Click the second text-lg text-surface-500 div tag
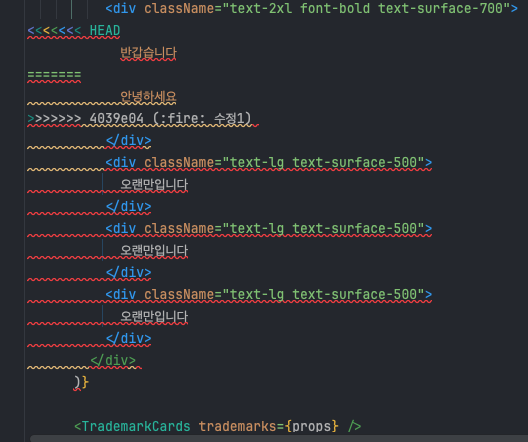The image size is (528, 442). pyautogui.click(x=269, y=229)
